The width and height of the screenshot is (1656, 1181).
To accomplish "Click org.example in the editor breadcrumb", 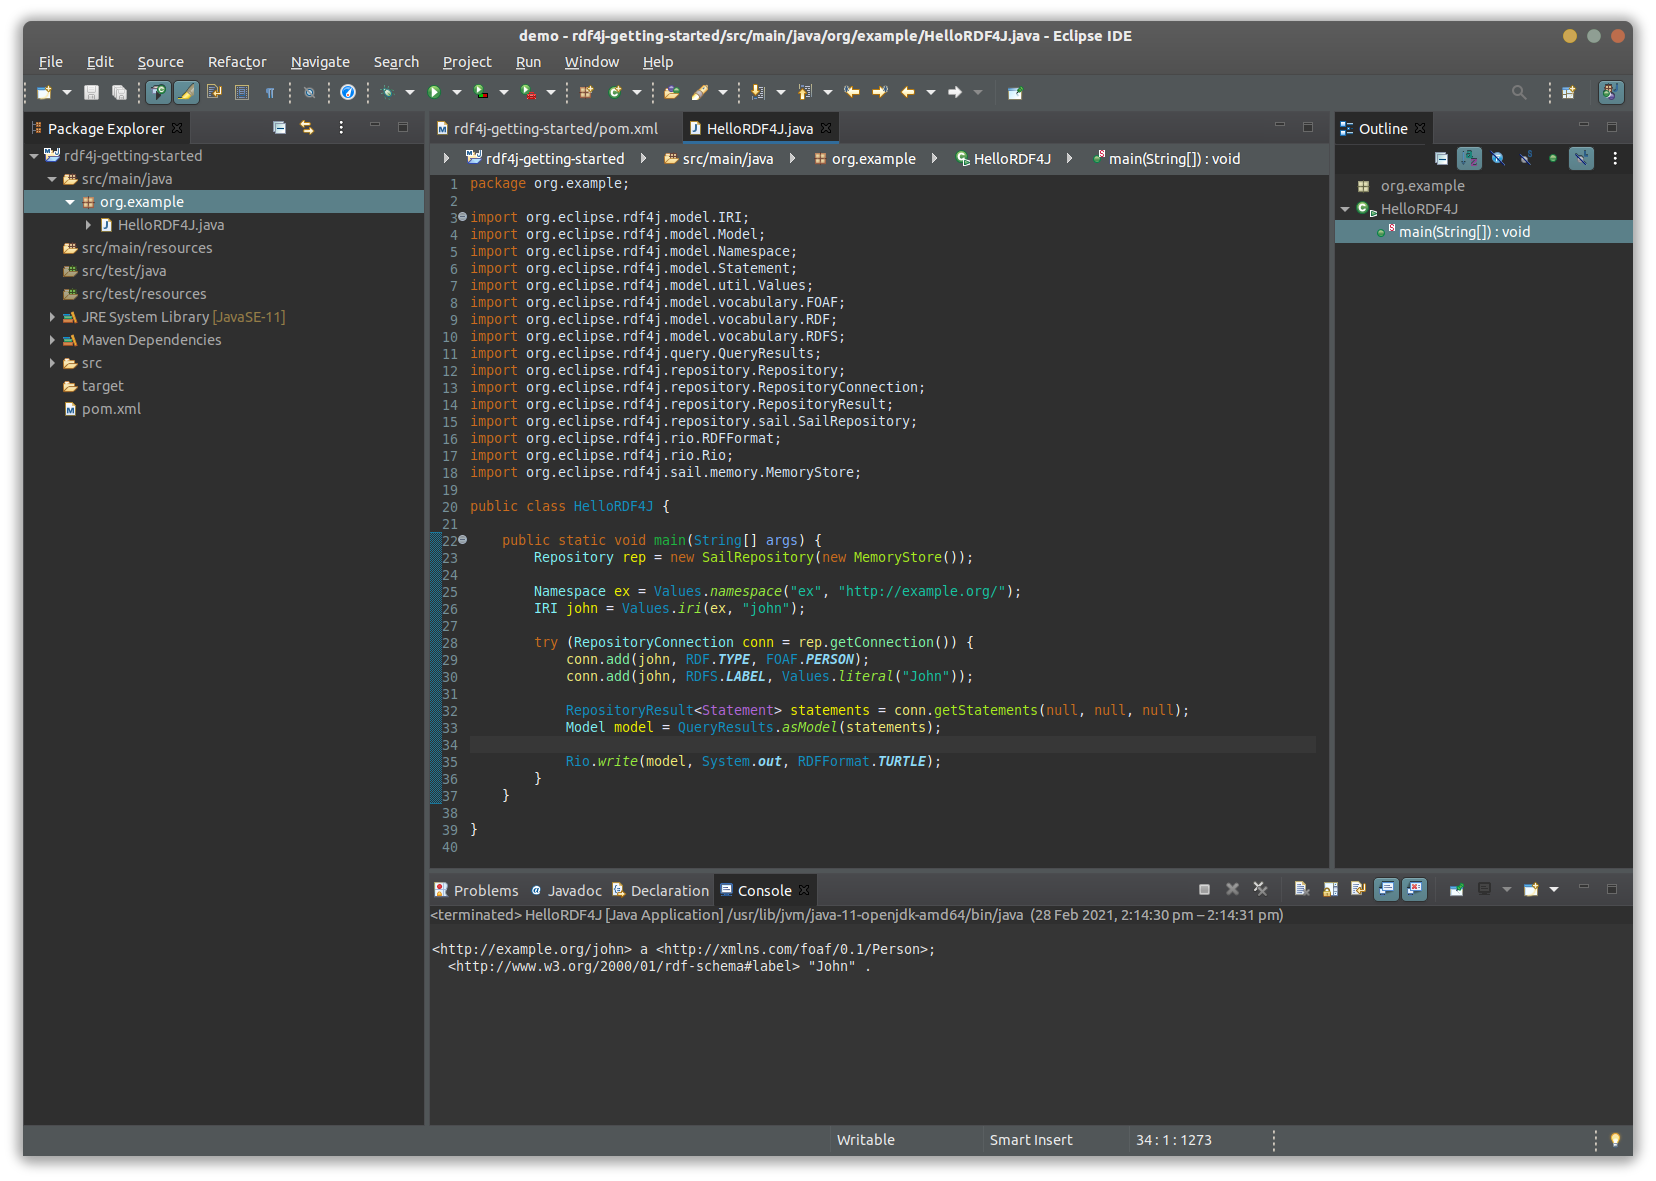I will click(865, 158).
